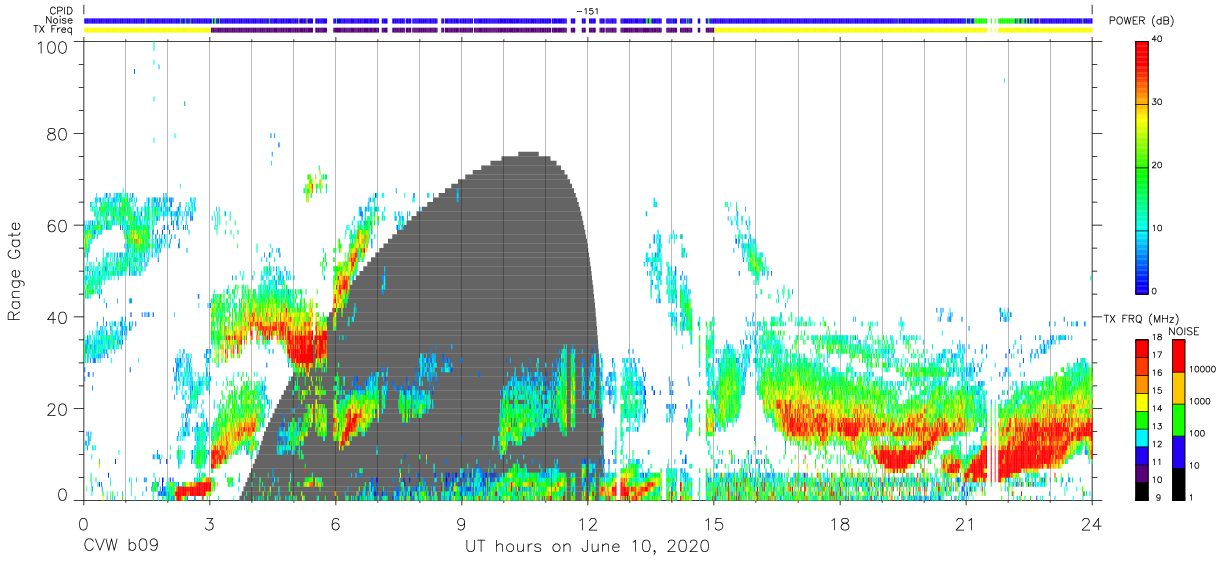
Task: Click the y-axis tick label '20'
Action: point(58,409)
